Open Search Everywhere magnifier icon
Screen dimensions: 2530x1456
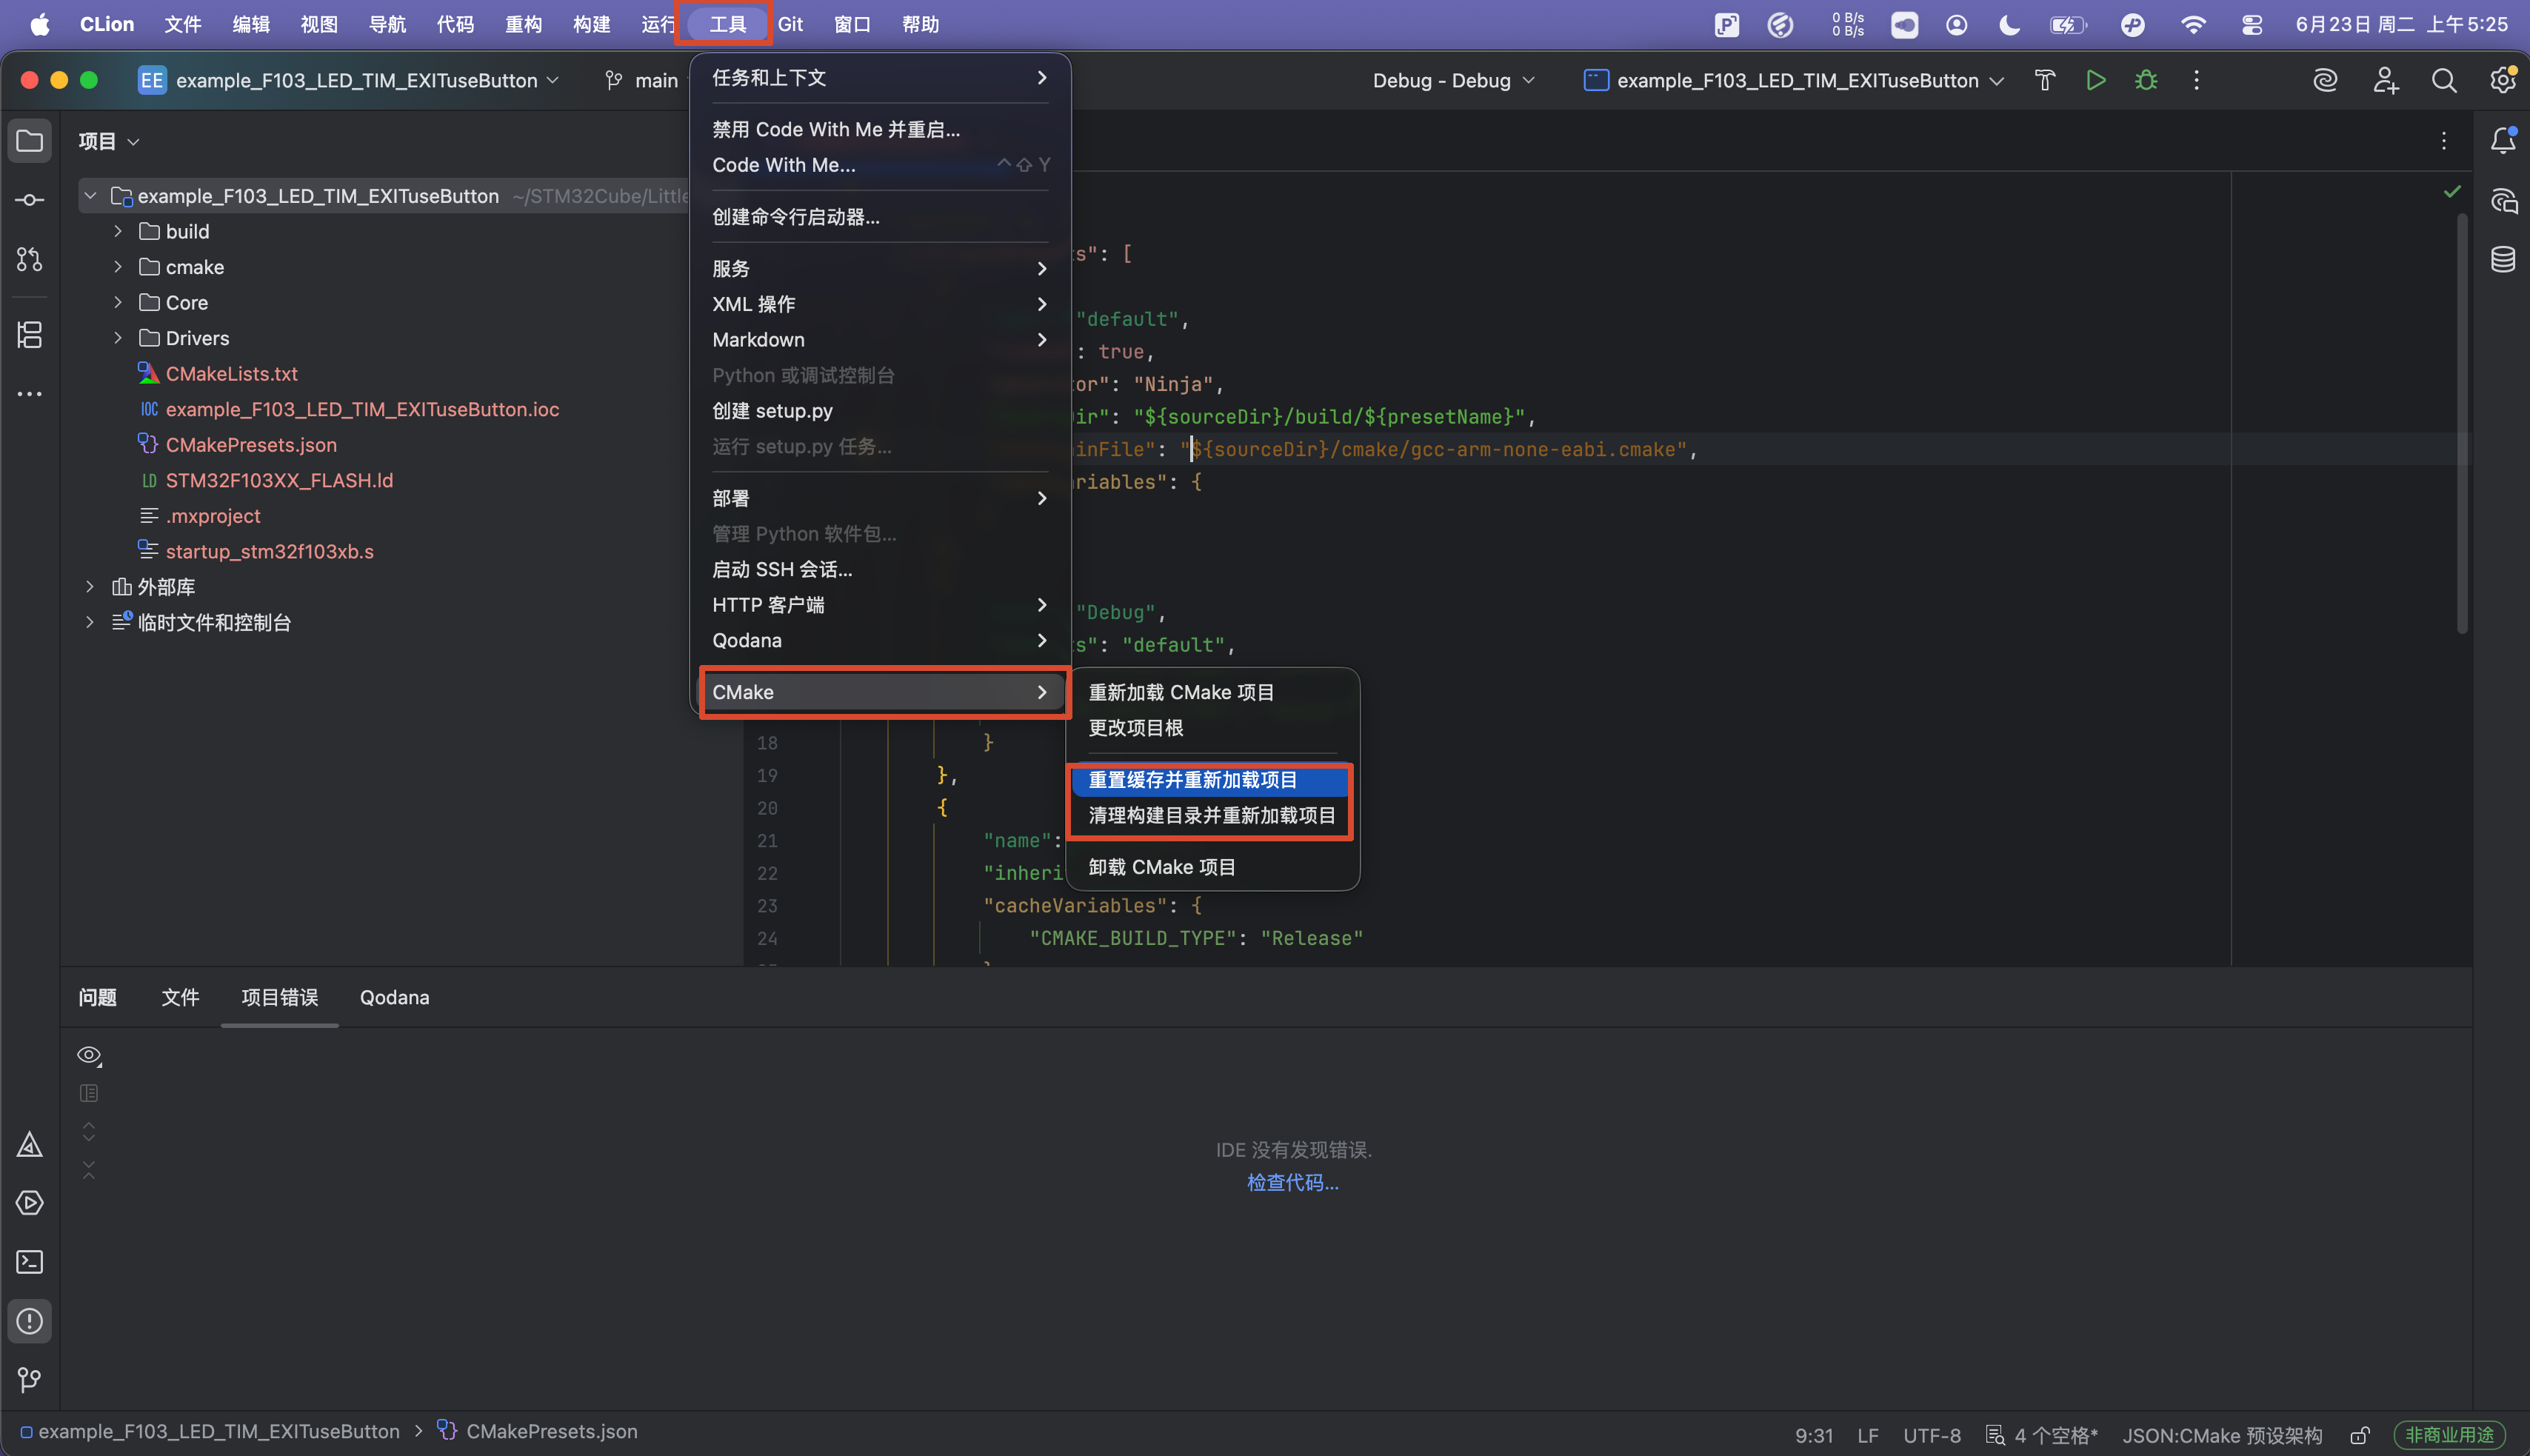point(2444,80)
